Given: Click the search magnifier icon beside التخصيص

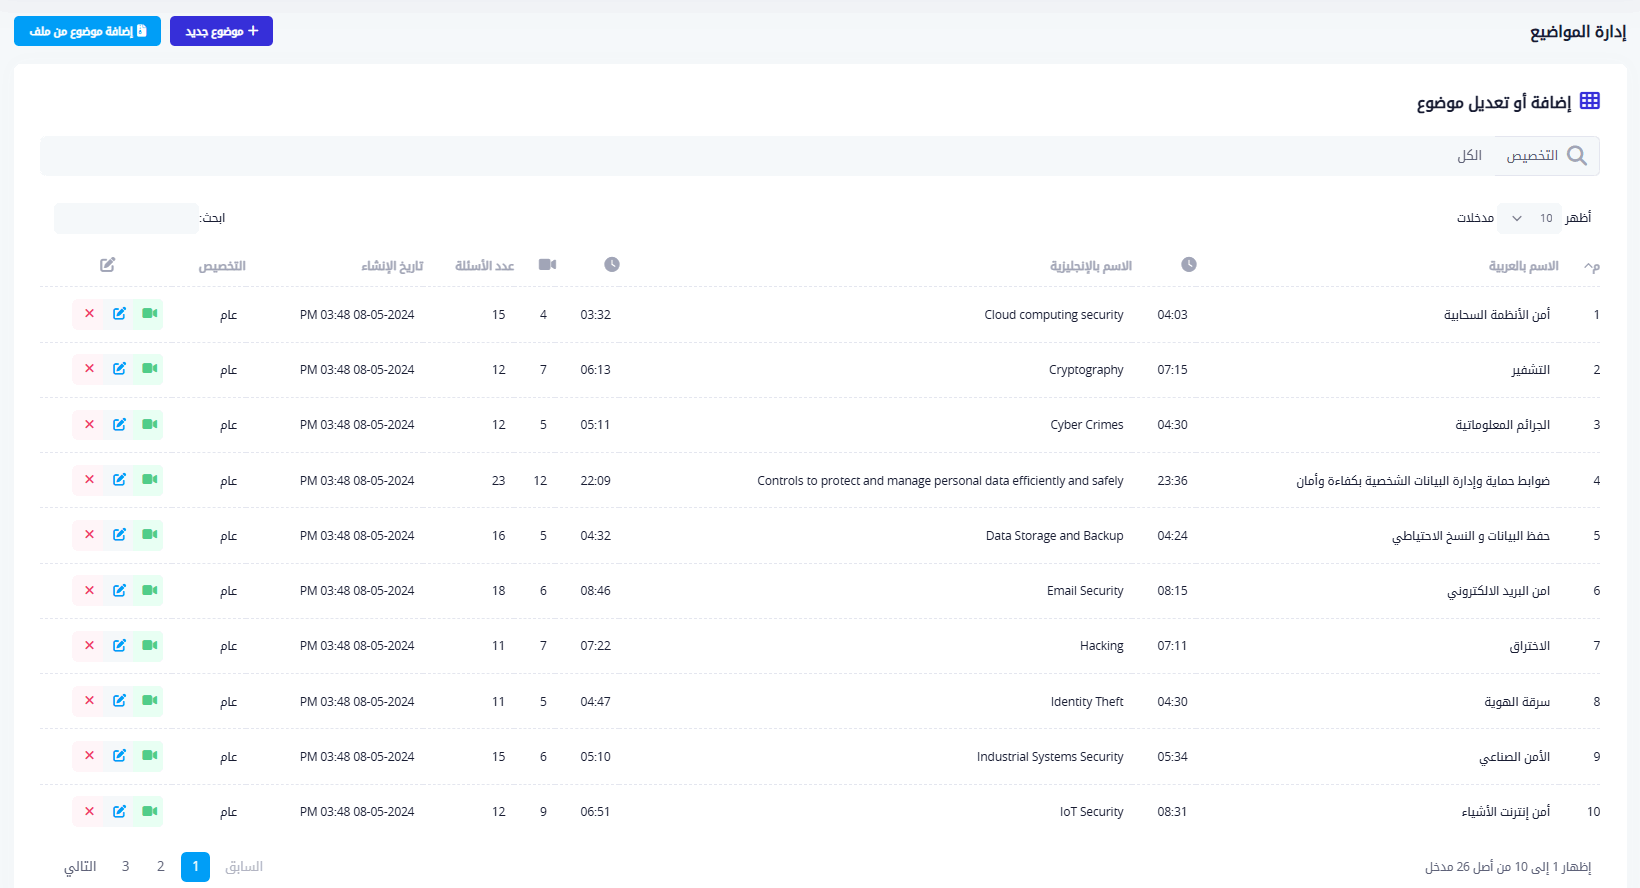Looking at the screenshot, I should click(1577, 156).
